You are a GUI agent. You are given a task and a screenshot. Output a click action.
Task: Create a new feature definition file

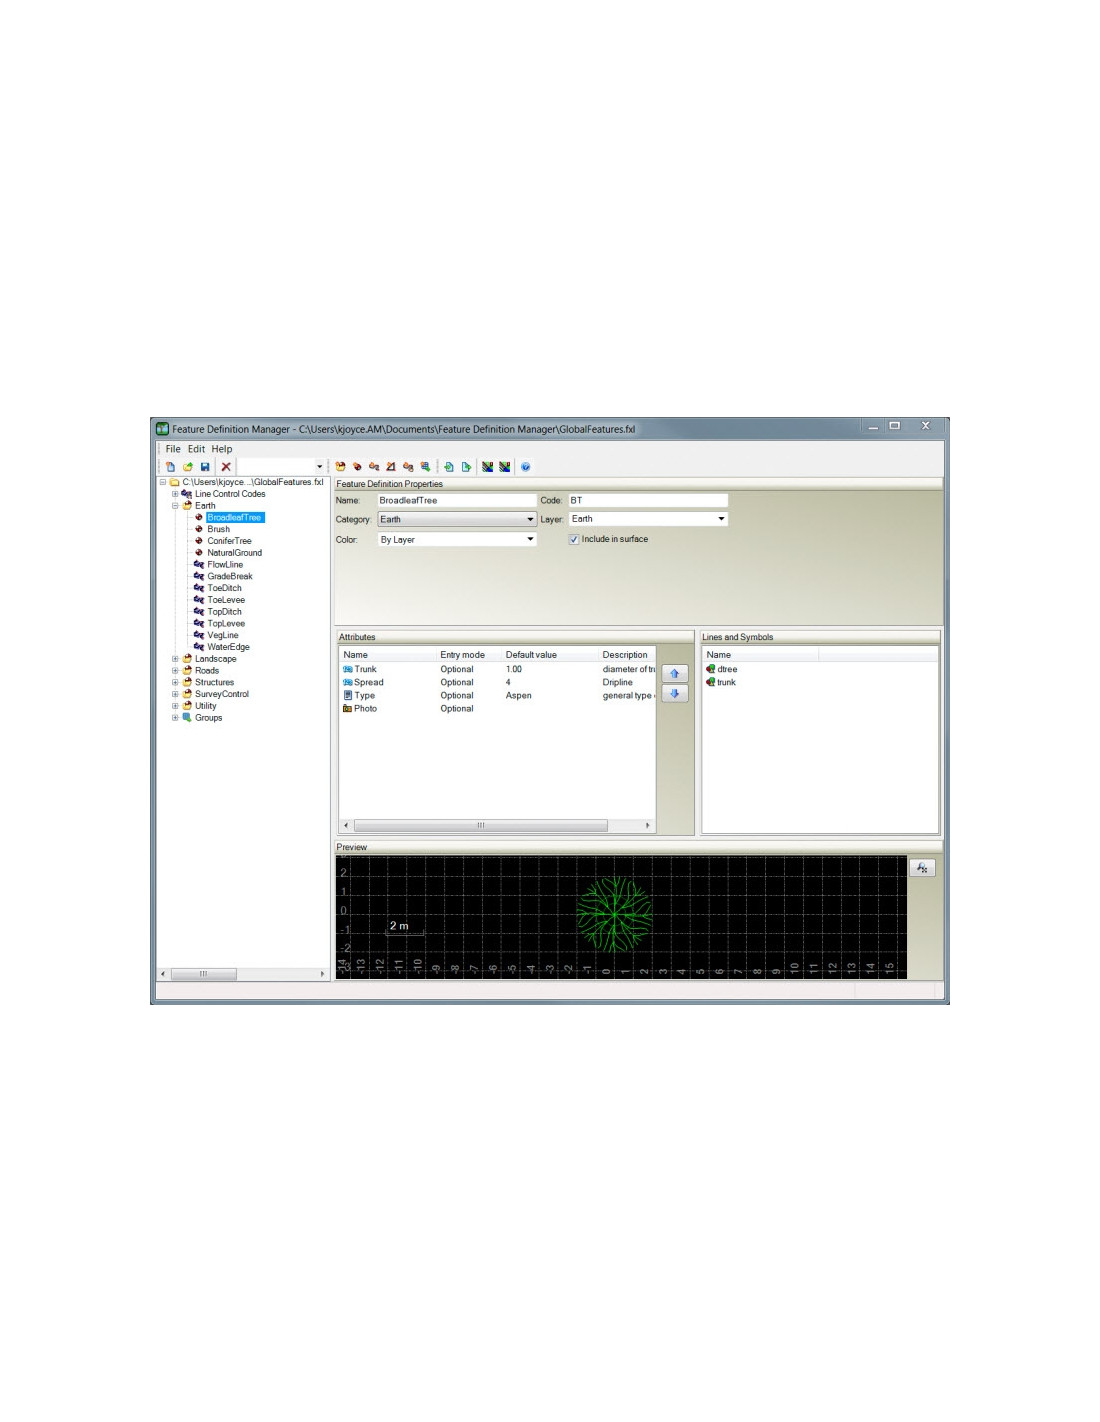tap(170, 467)
